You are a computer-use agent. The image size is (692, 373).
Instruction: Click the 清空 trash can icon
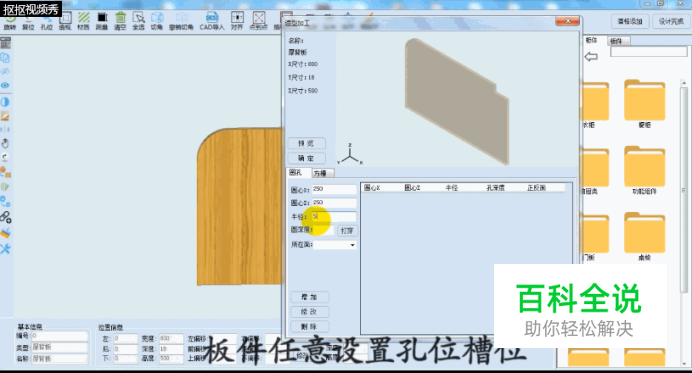(x=120, y=20)
